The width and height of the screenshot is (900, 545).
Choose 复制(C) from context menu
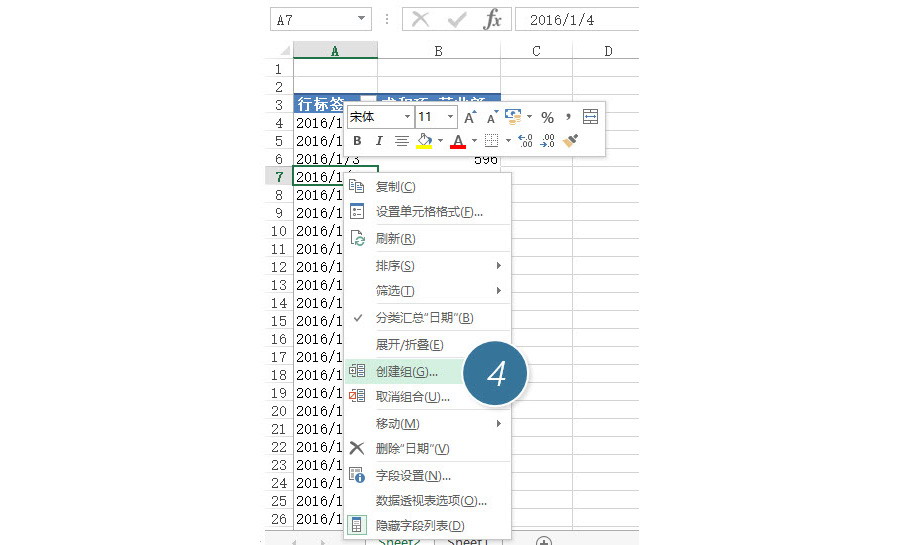tap(428, 186)
